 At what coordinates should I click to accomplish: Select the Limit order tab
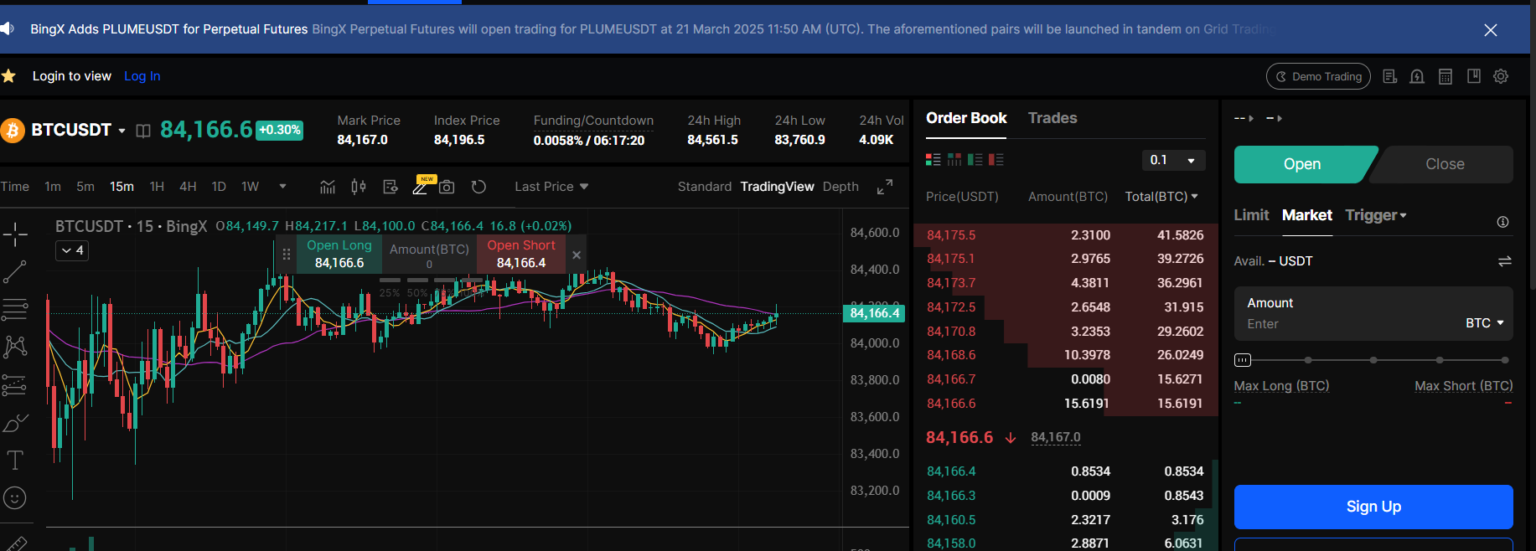pyautogui.click(x=1251, y=215)
